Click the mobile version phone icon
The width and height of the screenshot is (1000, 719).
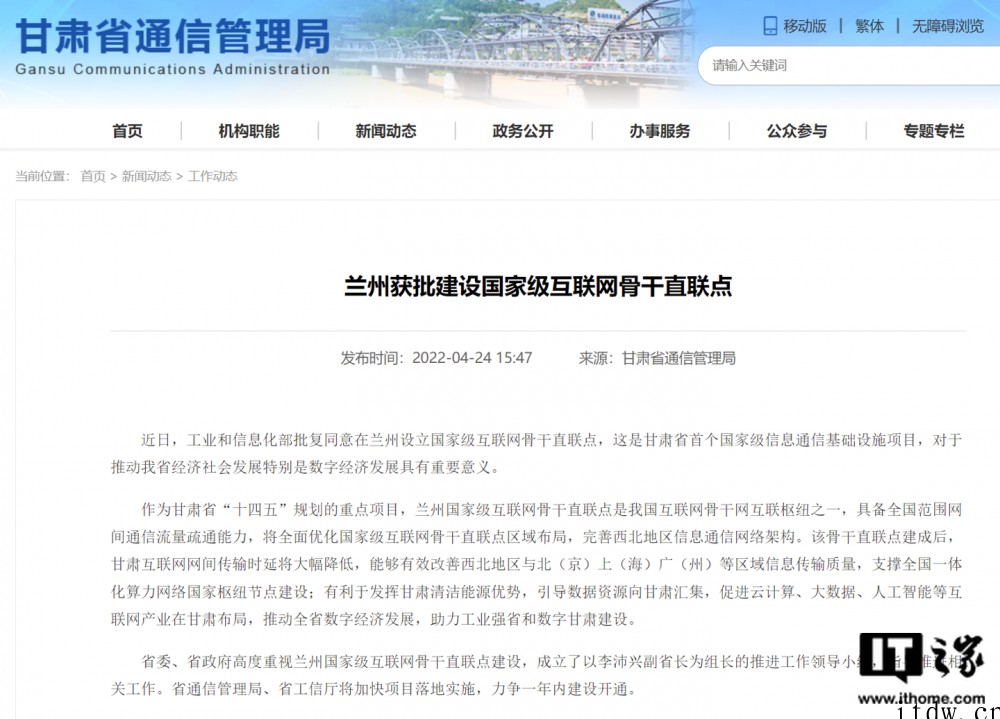pos(770,26)
